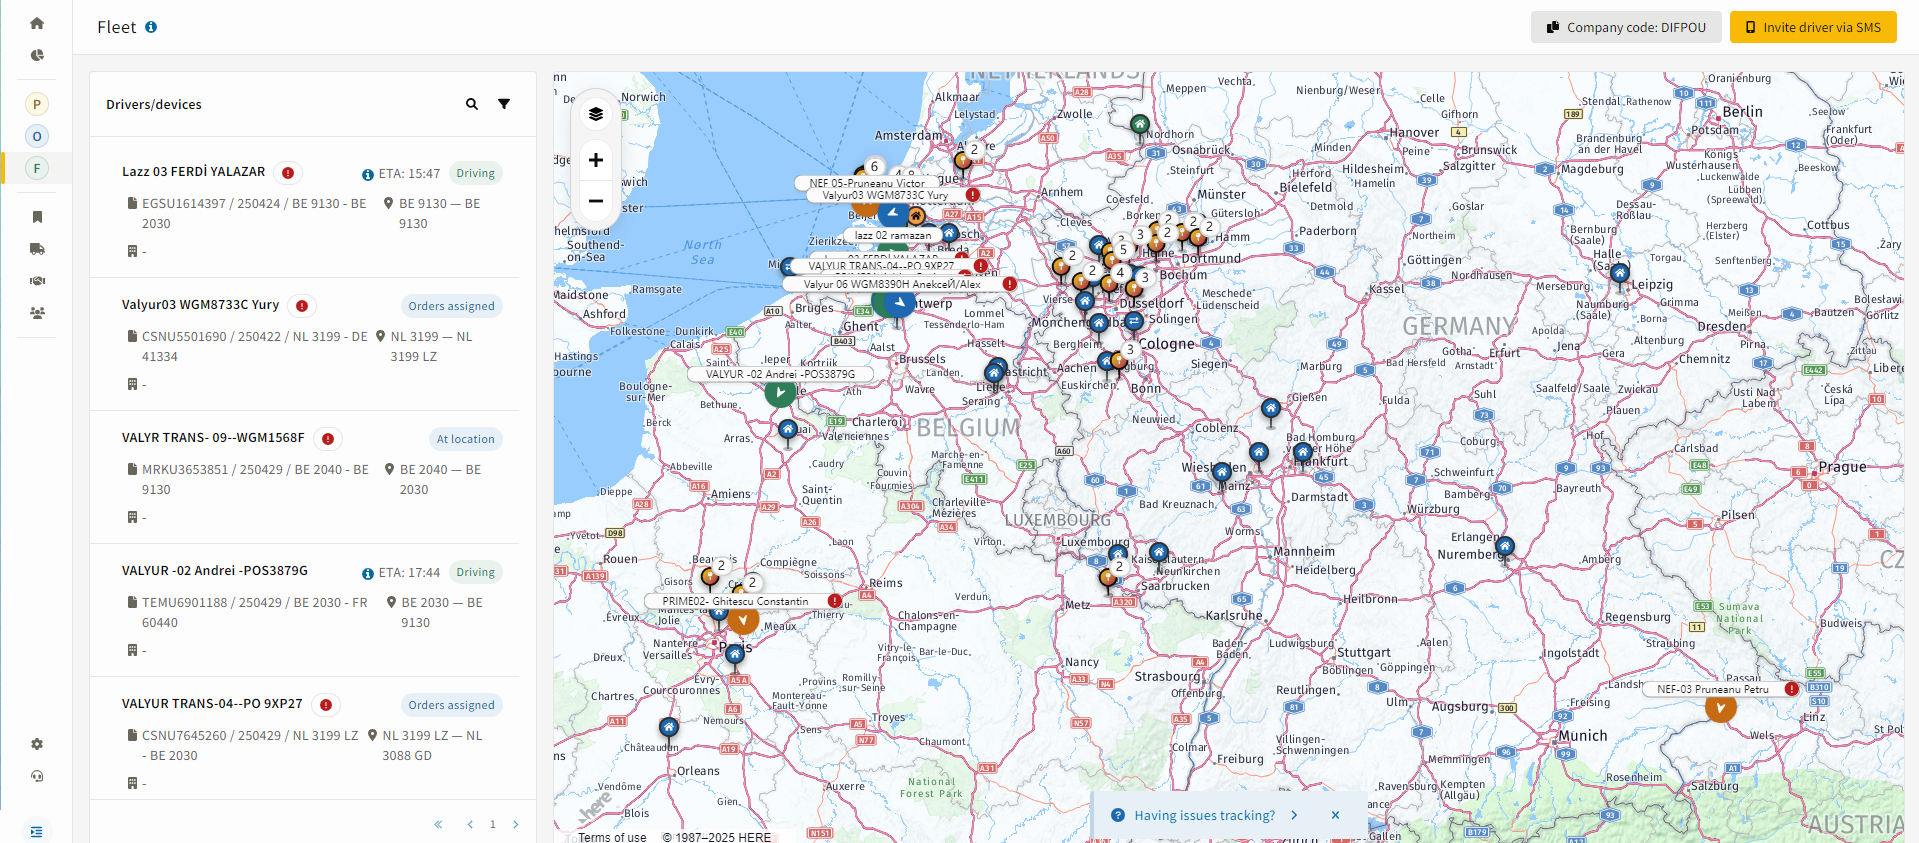Click cluster marker 6 near Amsterdam

coord(874,166)
